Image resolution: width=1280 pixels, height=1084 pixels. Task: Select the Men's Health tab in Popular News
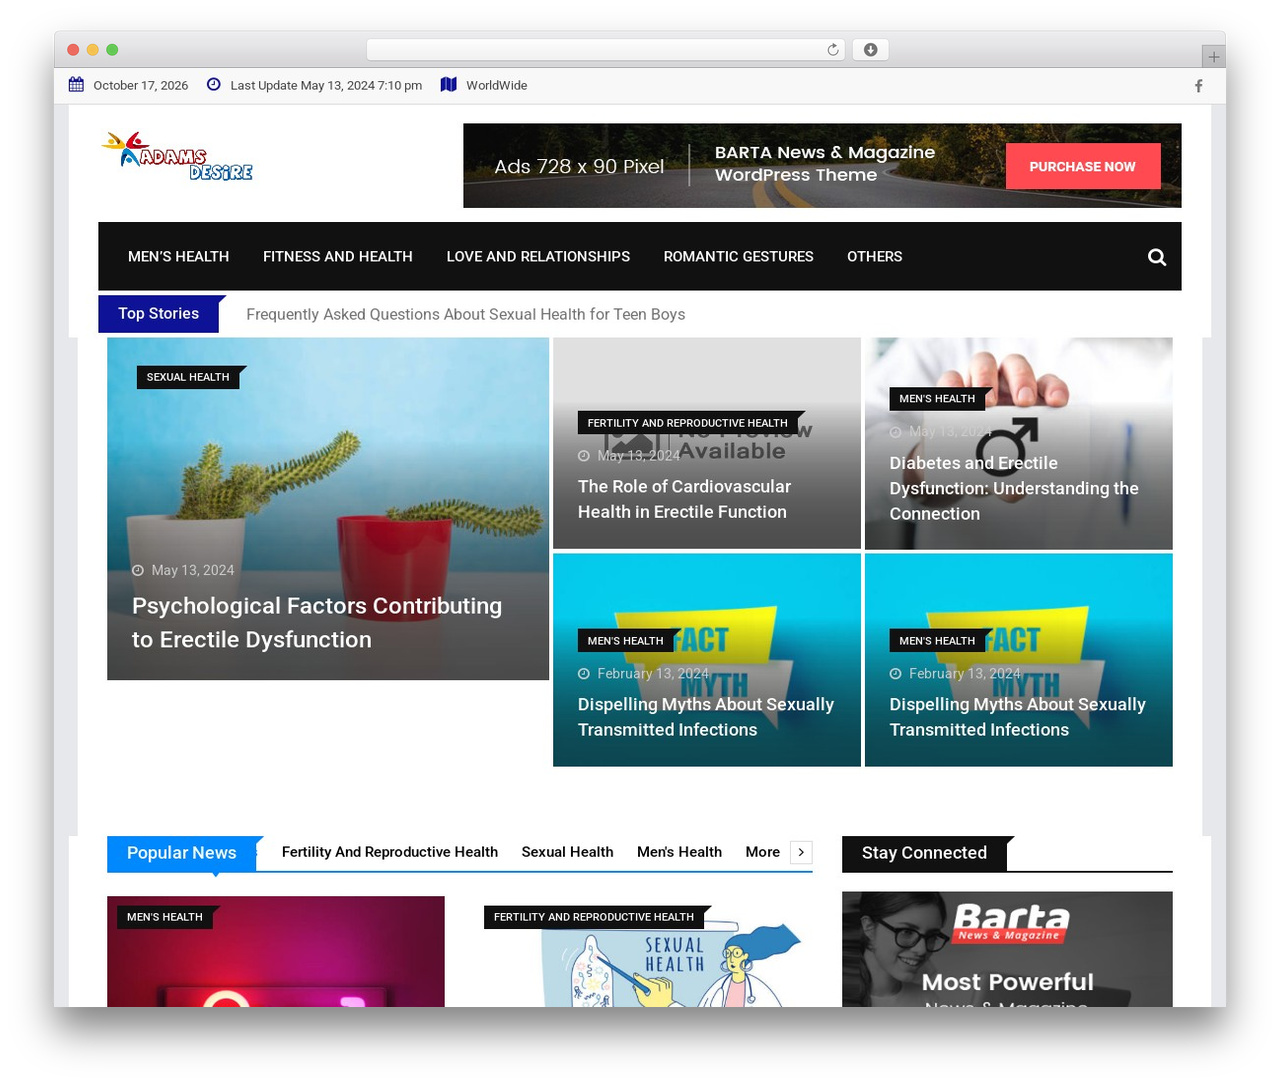tap(679, 852)
